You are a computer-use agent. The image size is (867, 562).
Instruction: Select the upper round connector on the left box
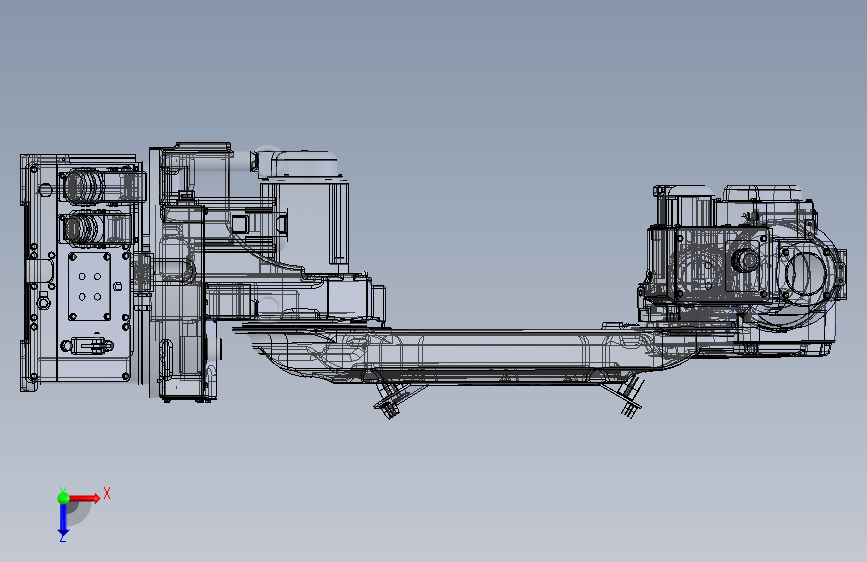[83, 186]
